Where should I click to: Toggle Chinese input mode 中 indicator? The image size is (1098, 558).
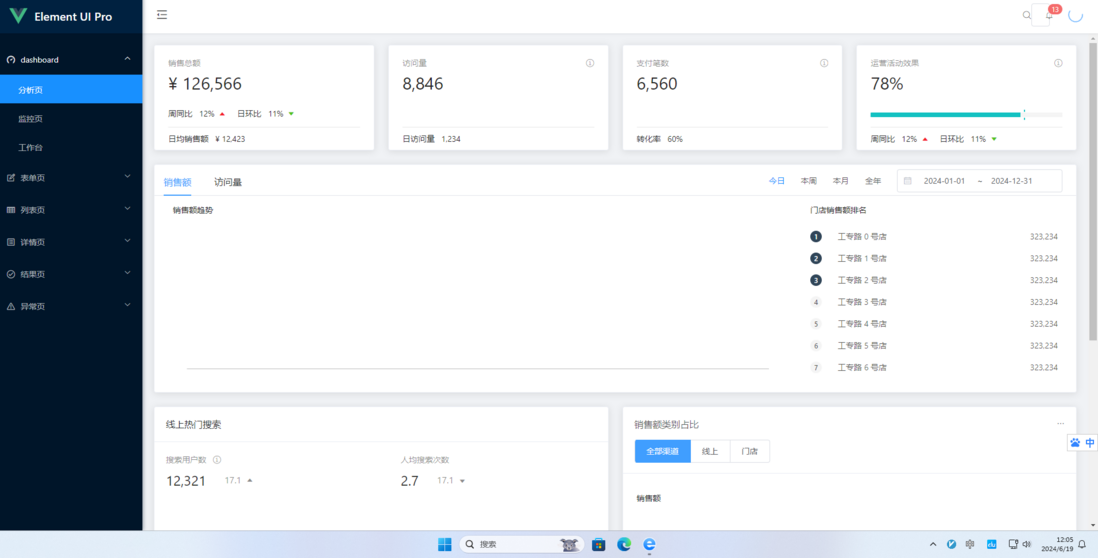1090,442
